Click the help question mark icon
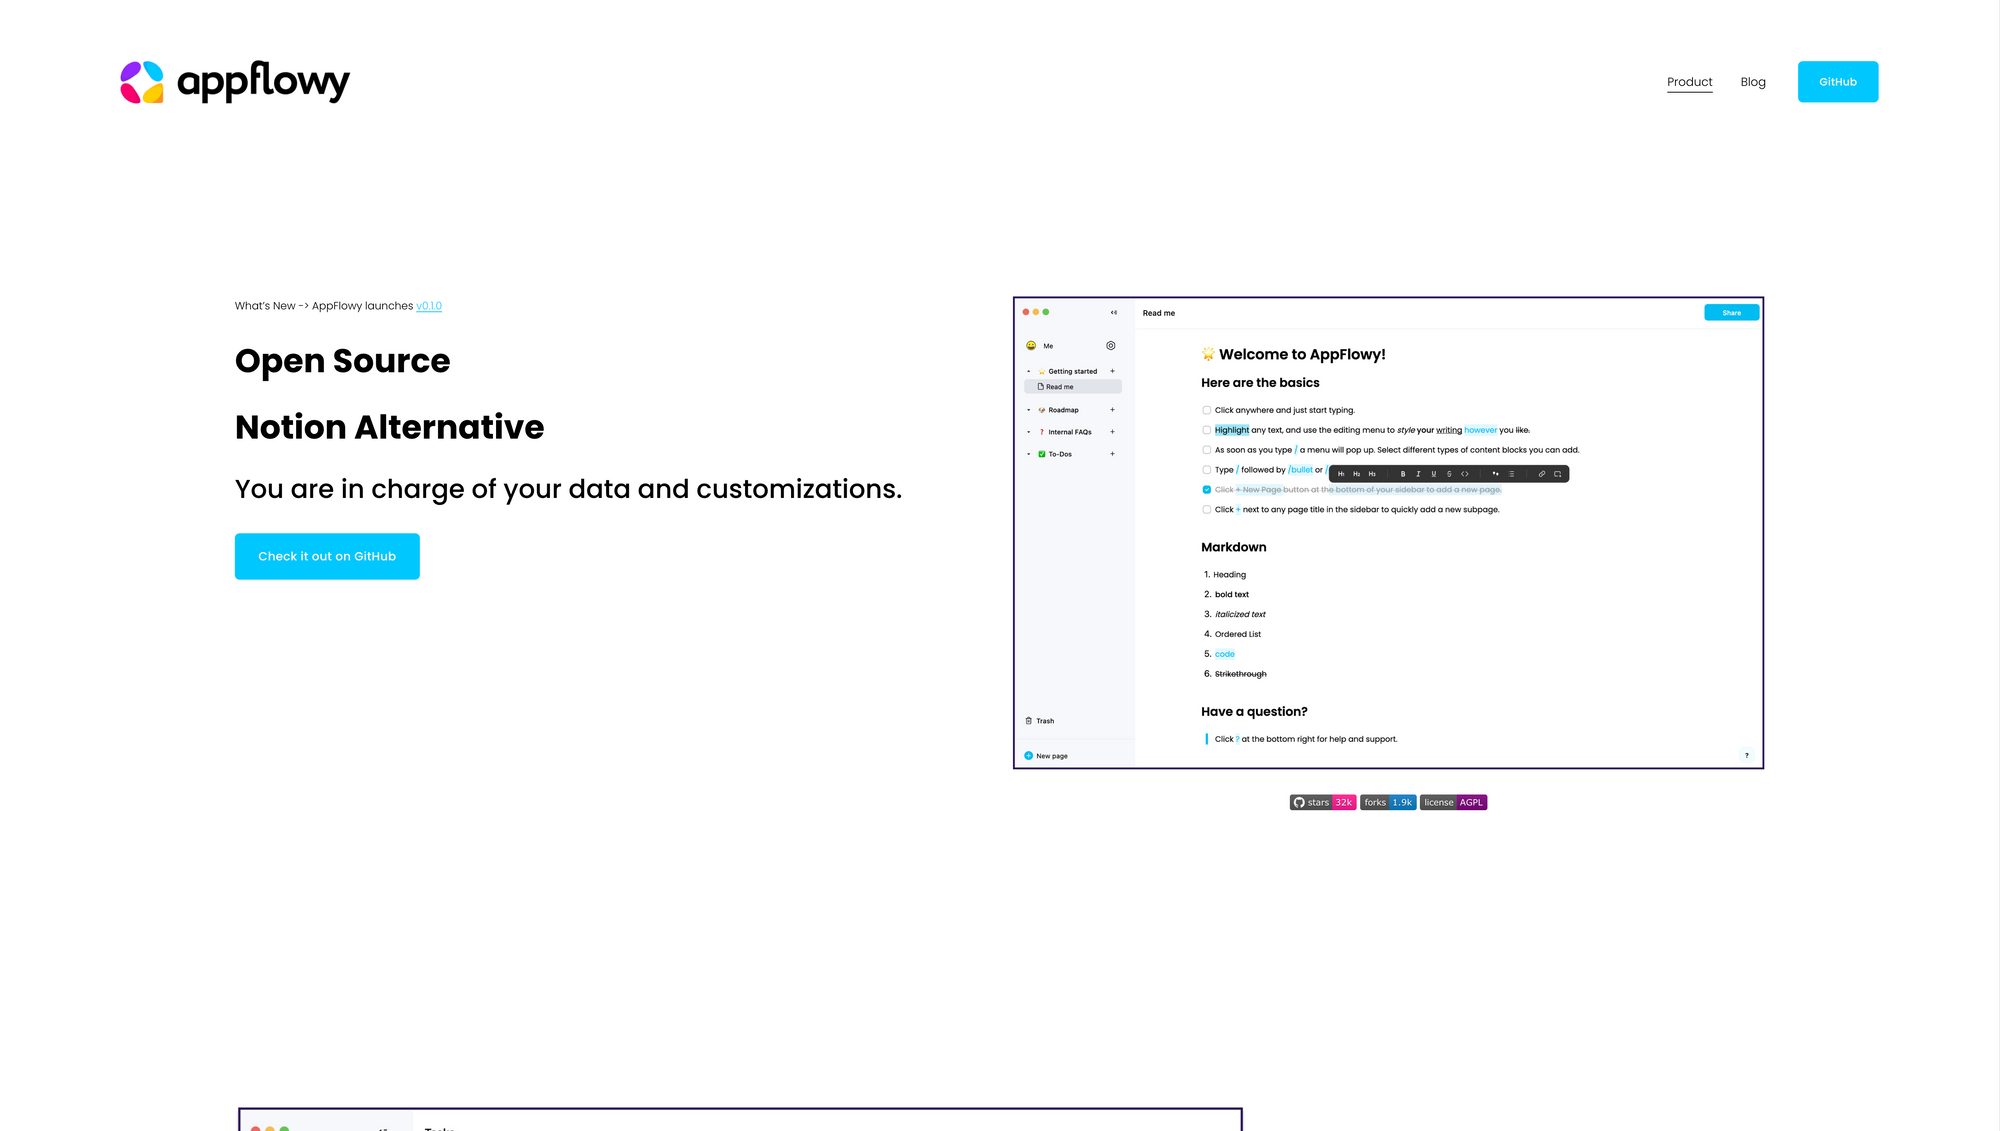 (1747, 756)
